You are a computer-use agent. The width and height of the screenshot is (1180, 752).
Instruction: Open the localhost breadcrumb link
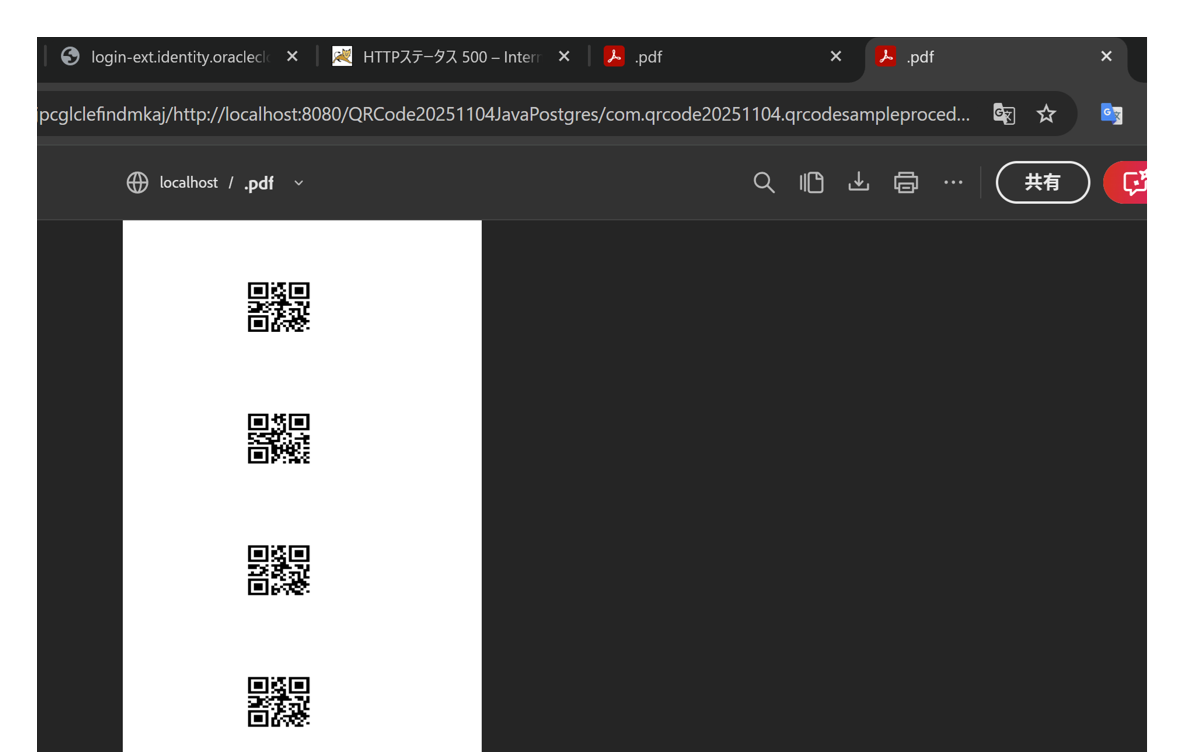click(188, 182)
